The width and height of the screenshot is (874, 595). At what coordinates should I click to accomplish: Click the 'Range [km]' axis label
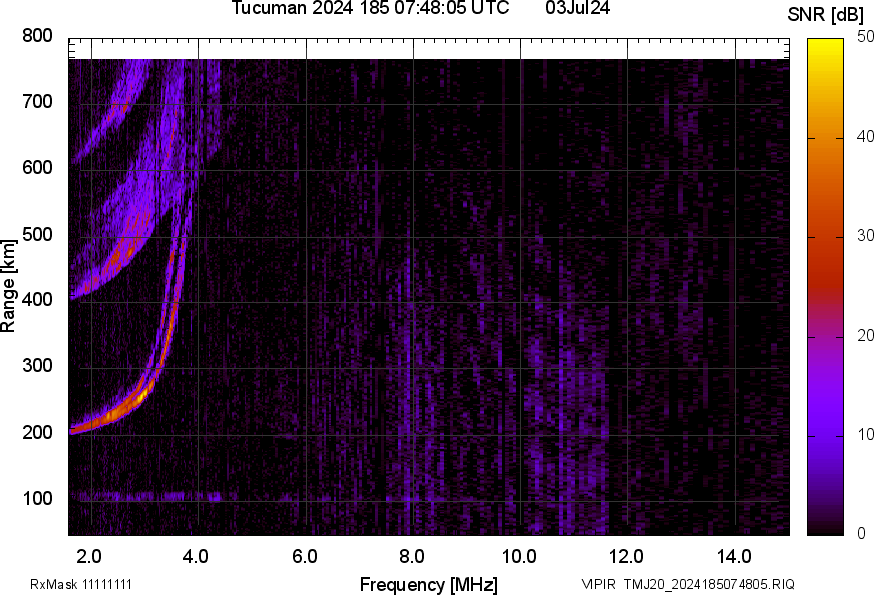(x=8, y=287)
